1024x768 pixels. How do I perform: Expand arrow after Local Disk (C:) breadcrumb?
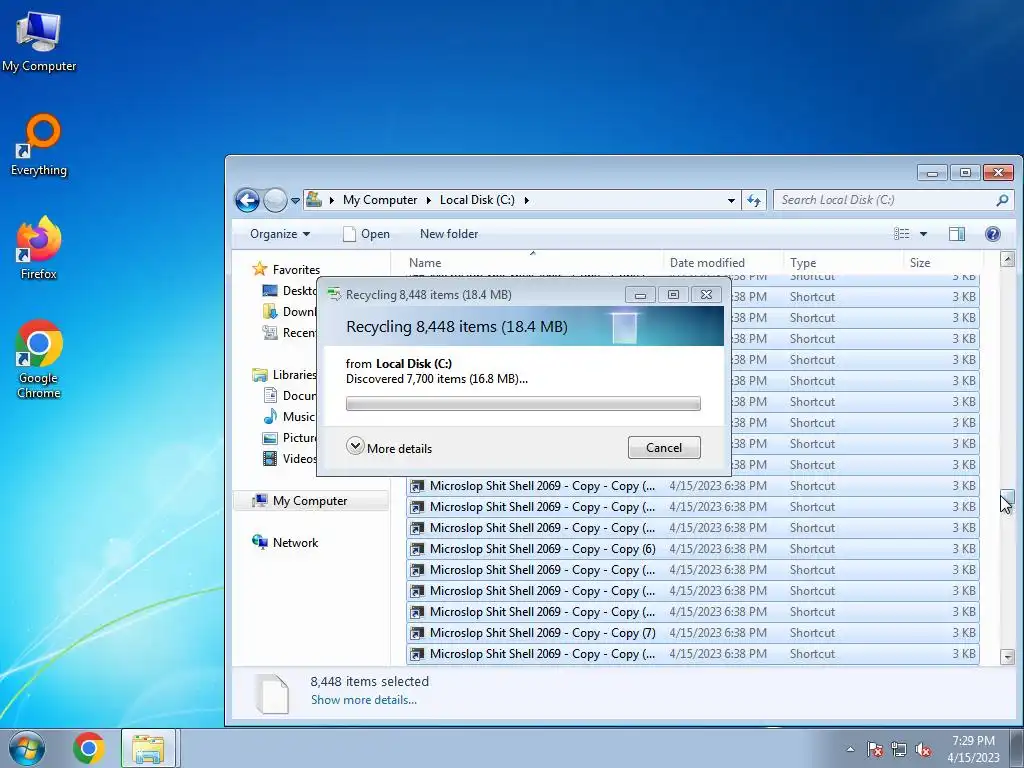pos(526,200)
